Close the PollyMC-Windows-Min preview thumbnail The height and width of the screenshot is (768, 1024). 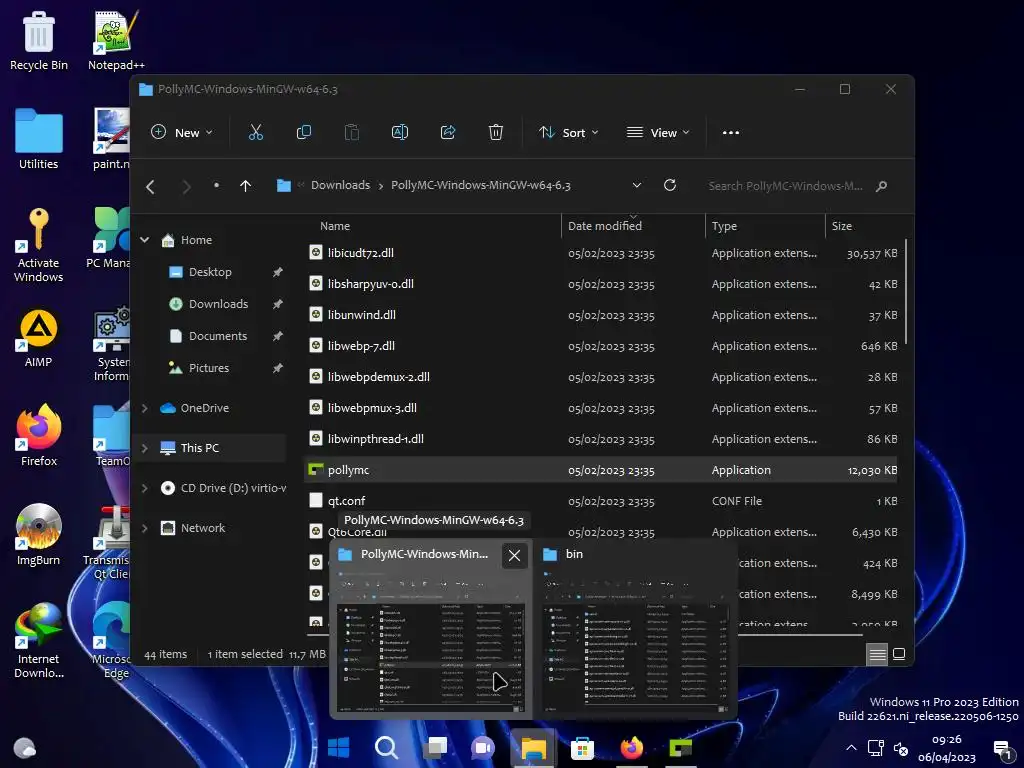point(515,556)
